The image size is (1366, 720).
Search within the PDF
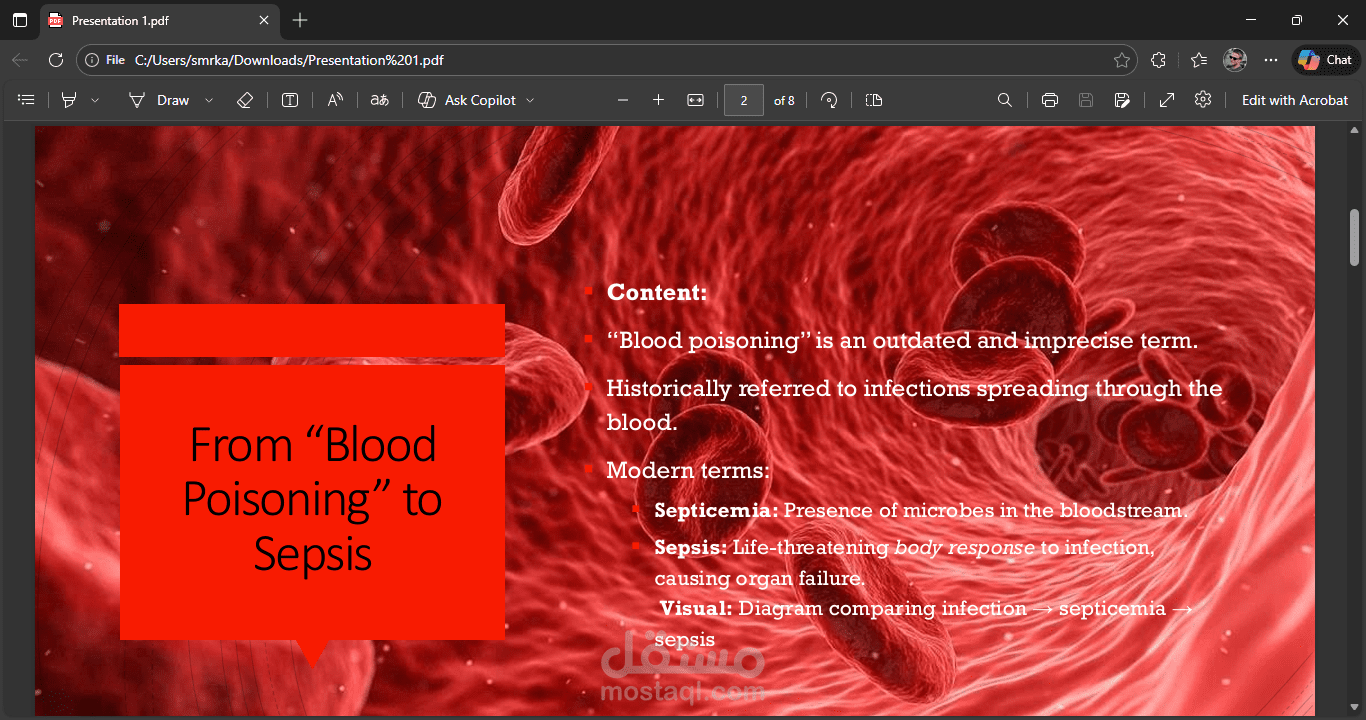coord(1005,100)
